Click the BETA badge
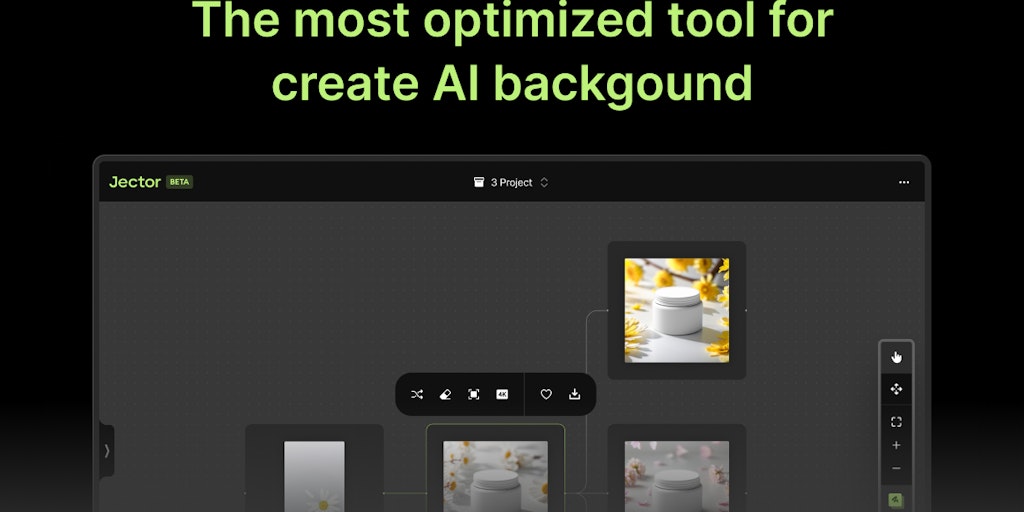This screenshot has height=512, width=1024. [x=180, y=183]
